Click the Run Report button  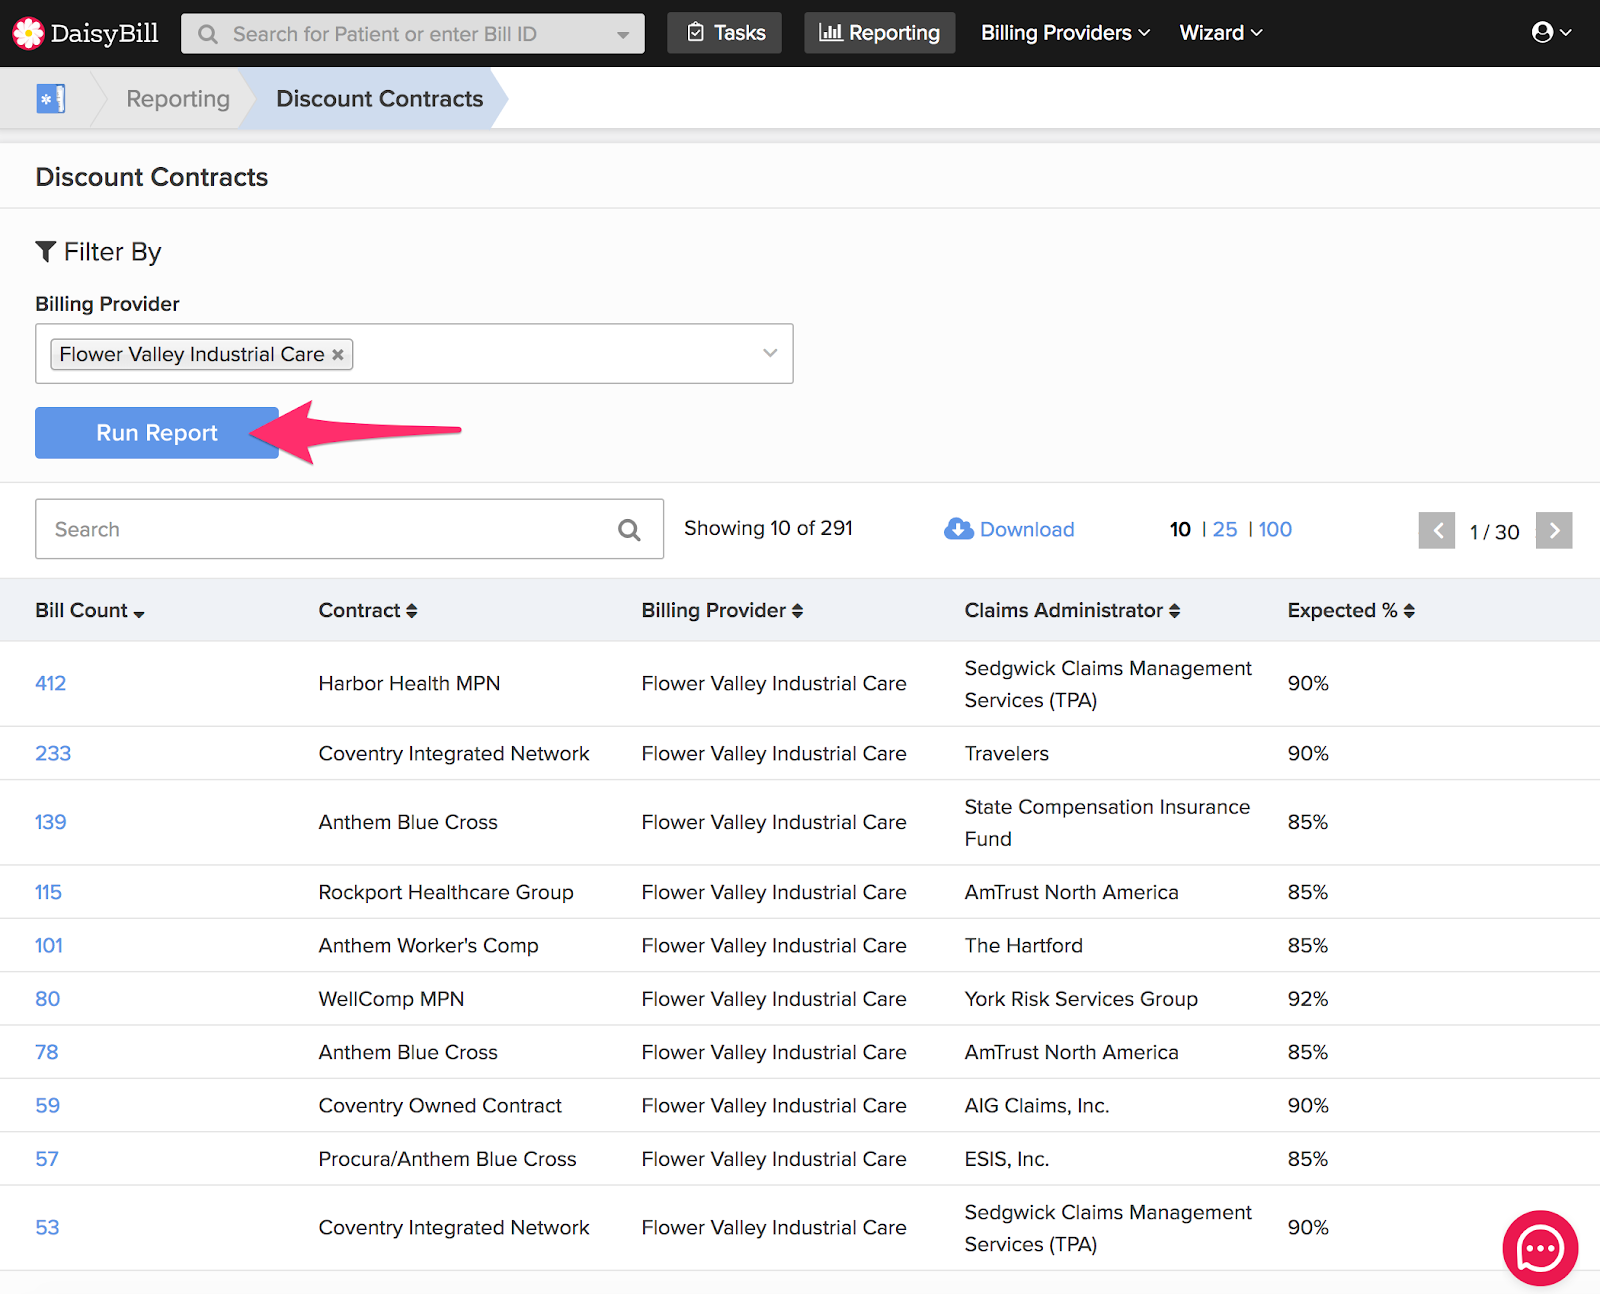tap(157, 433)
